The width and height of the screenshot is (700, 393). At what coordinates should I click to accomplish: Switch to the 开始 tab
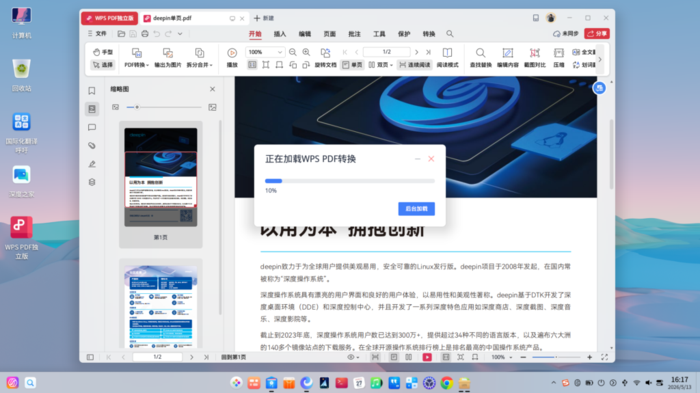(255, 34)
